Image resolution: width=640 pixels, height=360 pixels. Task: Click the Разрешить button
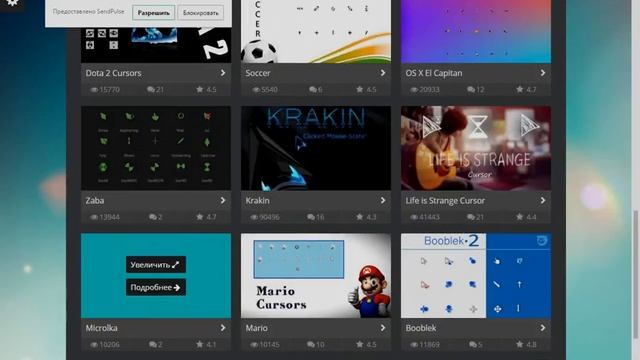[x=153, y=13]
